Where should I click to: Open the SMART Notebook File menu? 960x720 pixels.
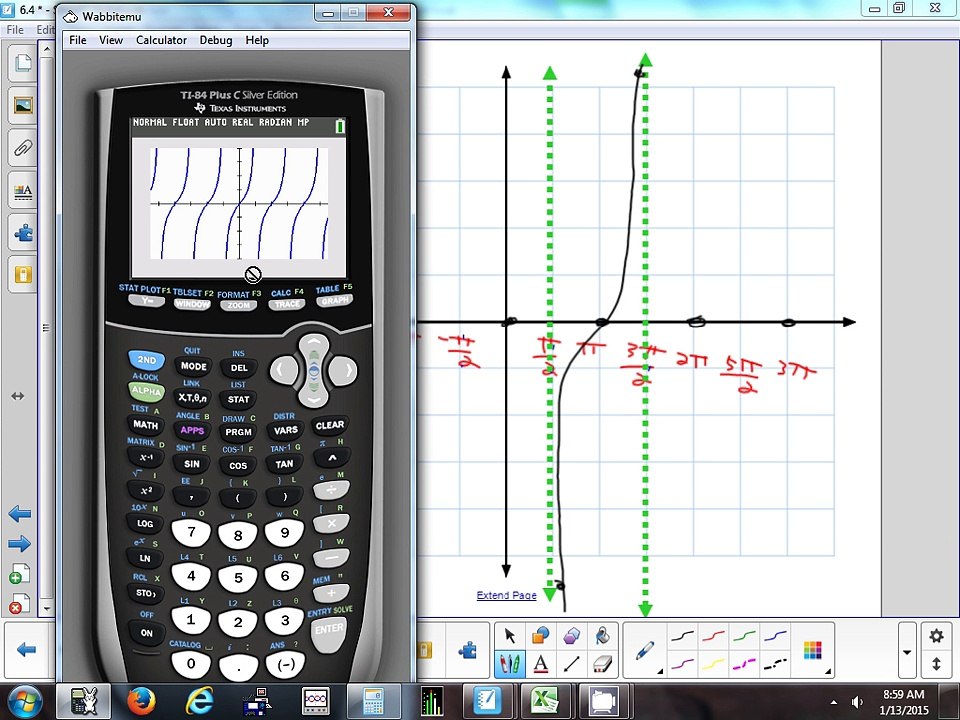click(x=15, y=29)
